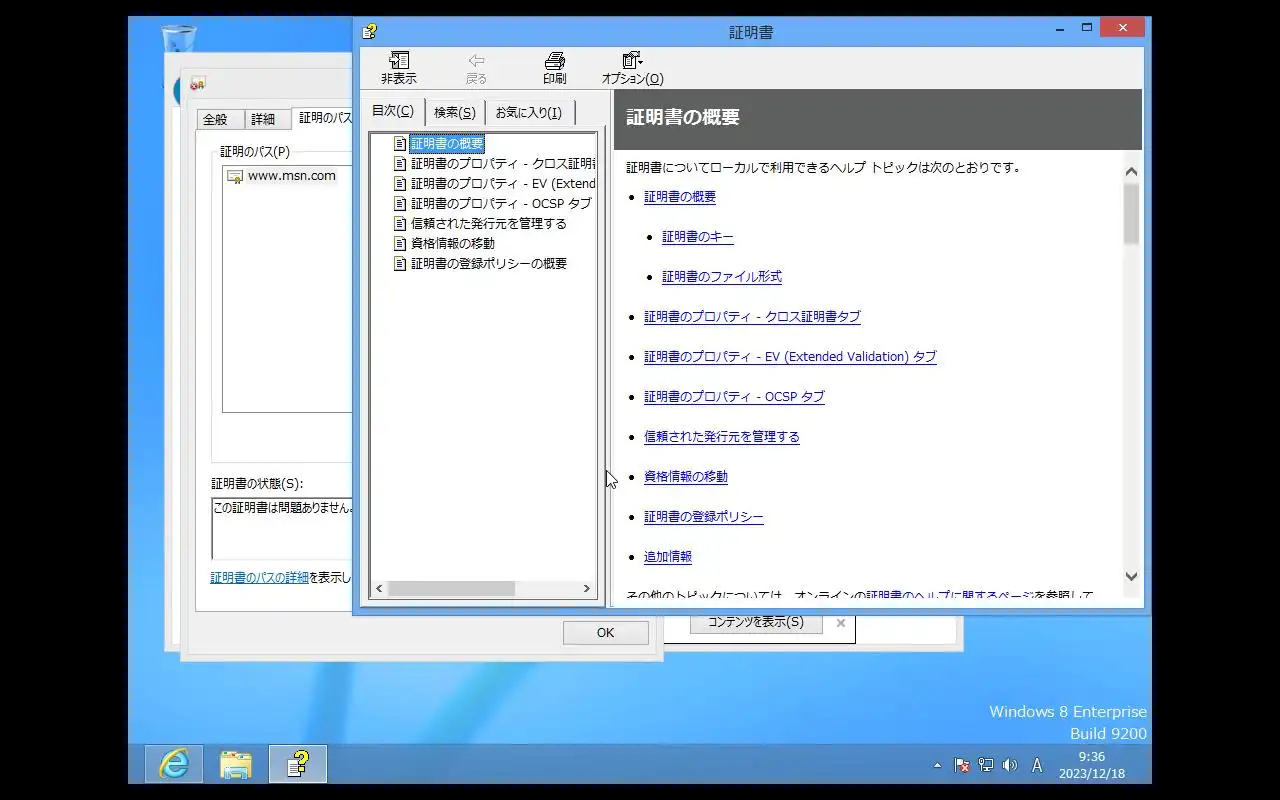Click the content pane vertical scrollbar thumb

click(1131, 214)
